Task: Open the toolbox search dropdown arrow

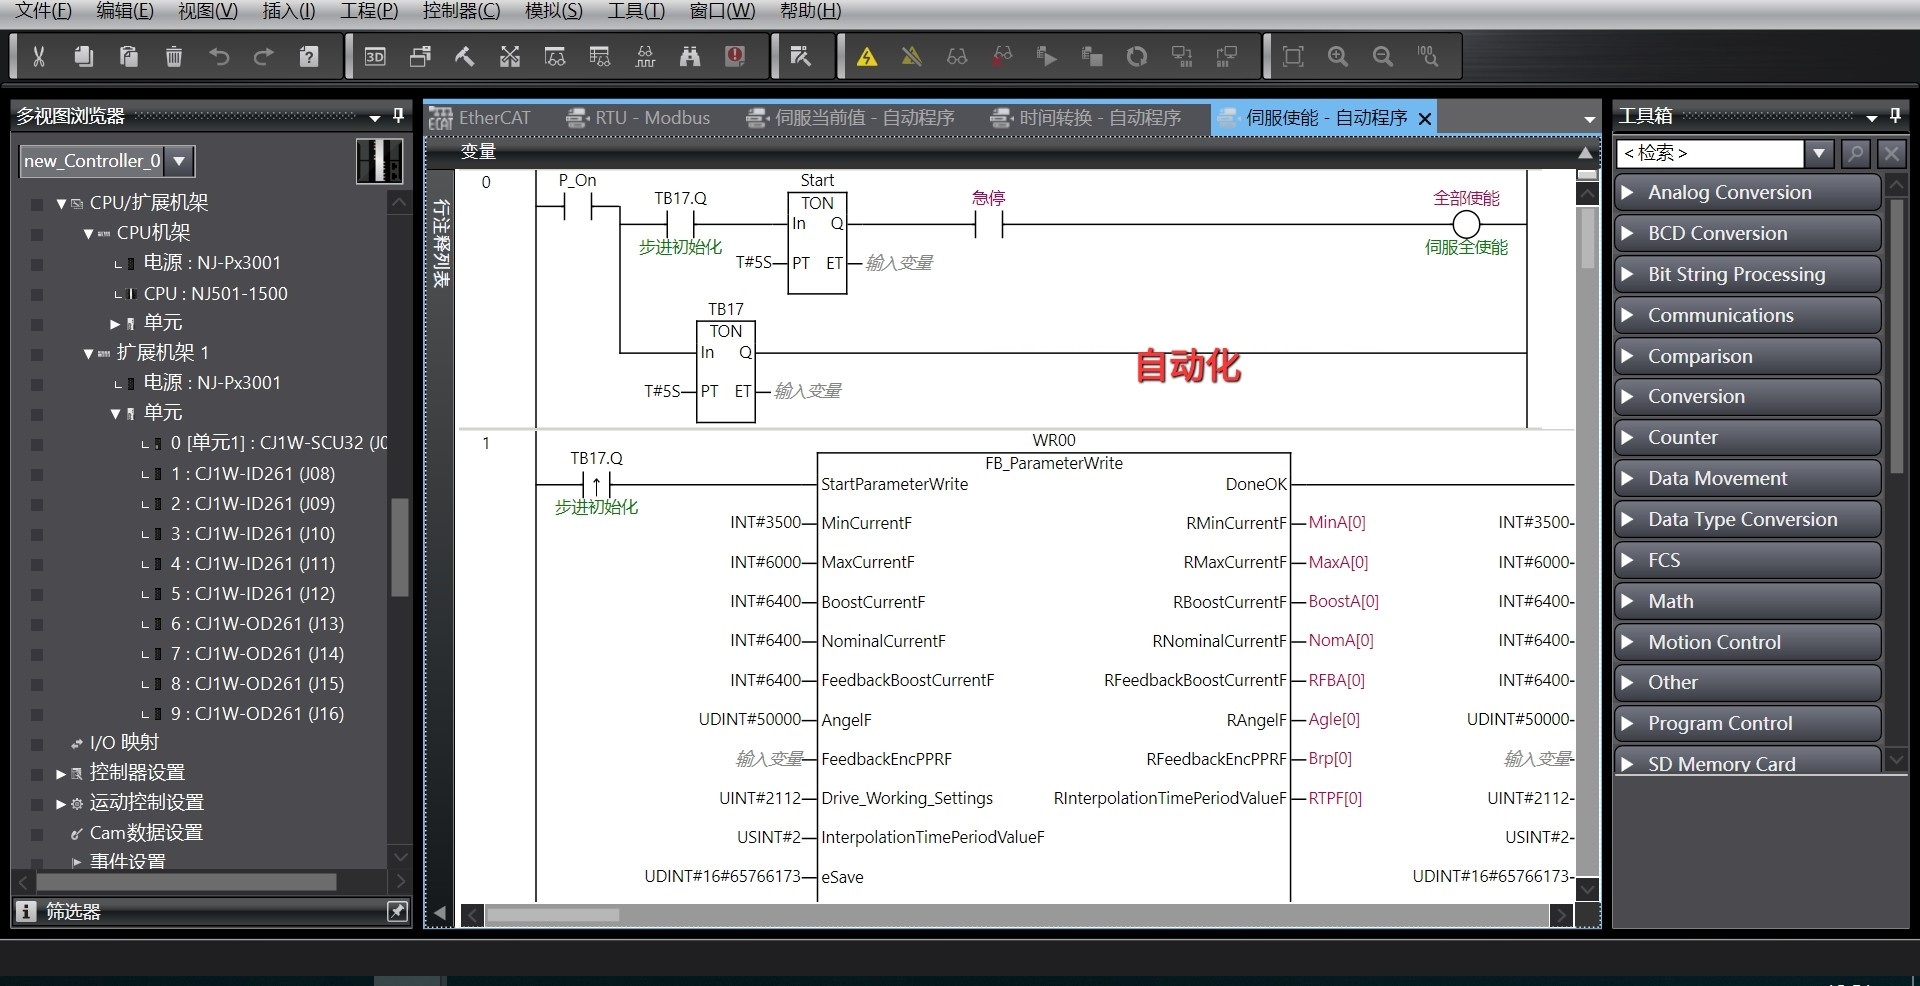Action: click(x=1819, y=153)
